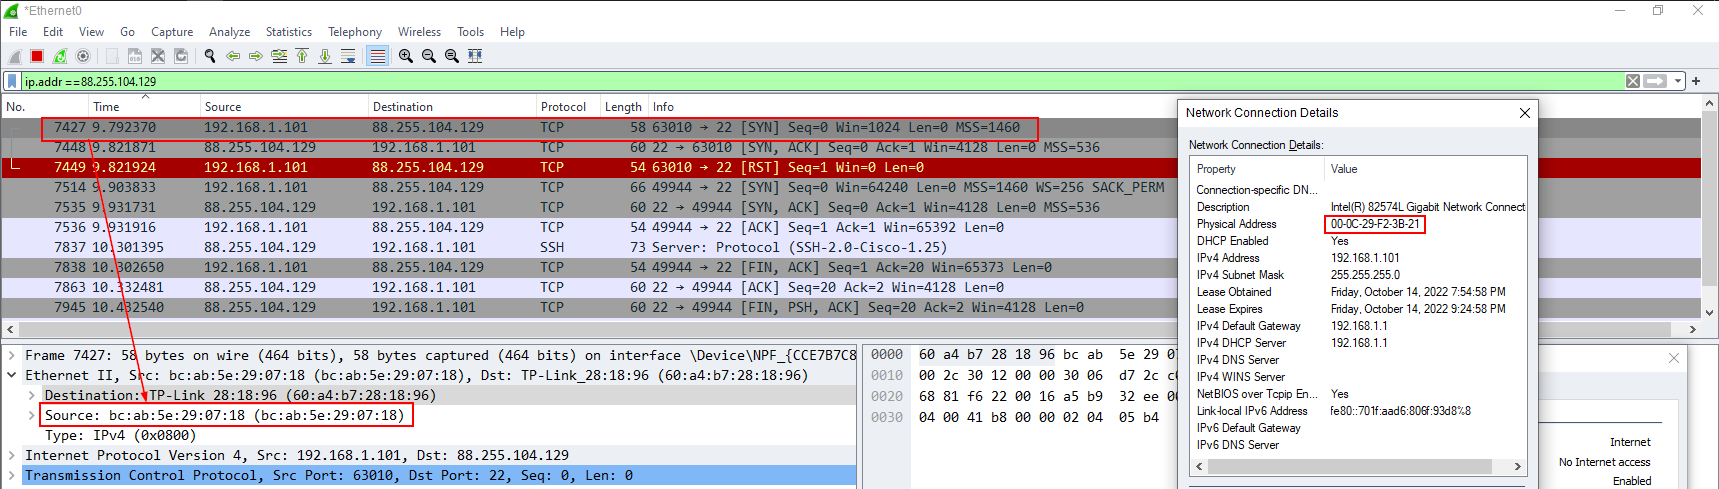1719x489 pixels.
Task: Expand the Frame 7427 tree node
Action: [12, 355]
